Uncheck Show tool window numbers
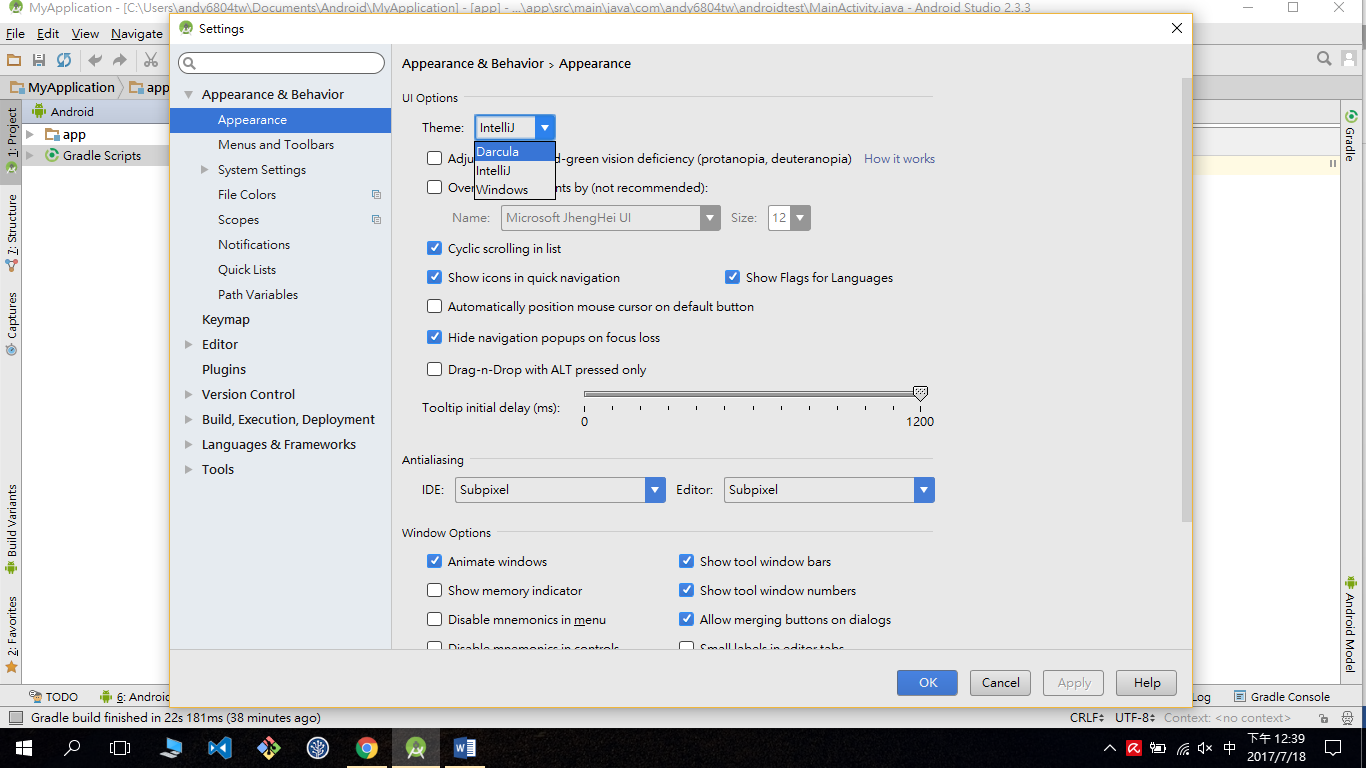 coord(686,590)
